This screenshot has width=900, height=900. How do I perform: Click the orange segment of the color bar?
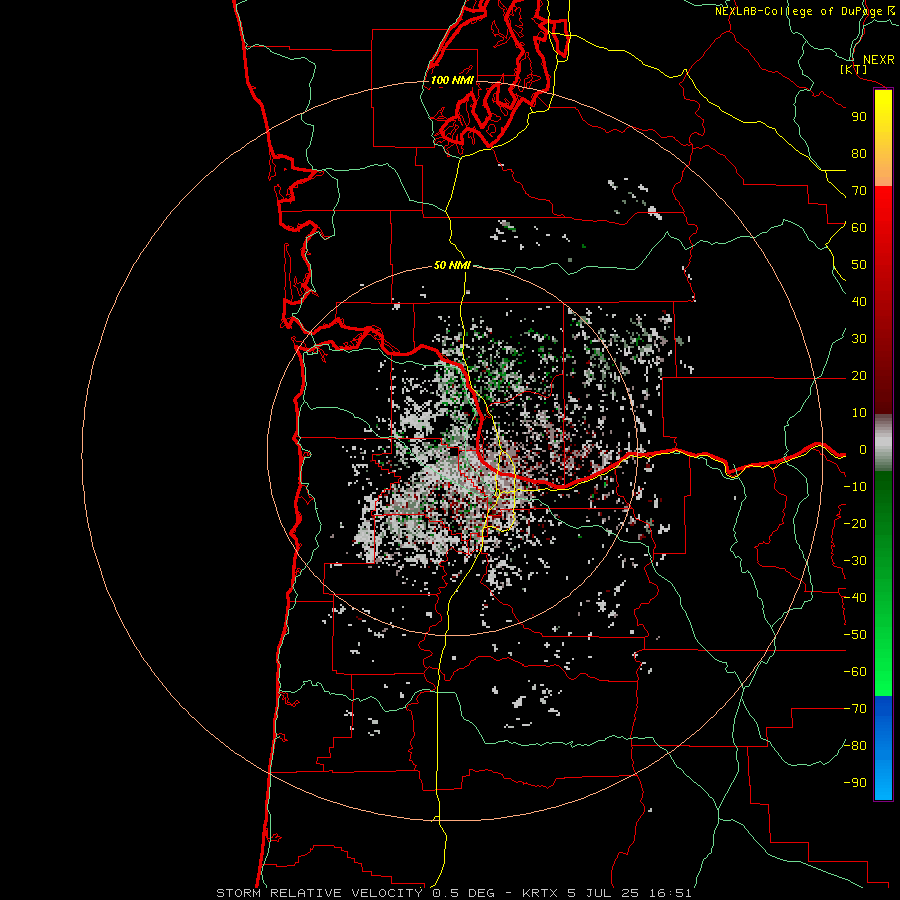pyautogui.click(x=883, y=169)
